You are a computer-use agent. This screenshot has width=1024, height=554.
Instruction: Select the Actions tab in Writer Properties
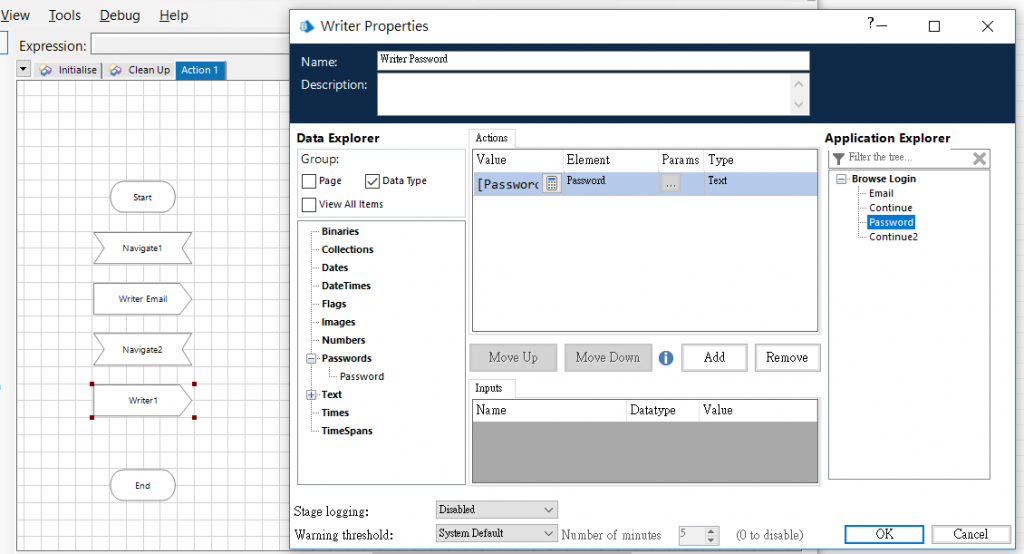pyautogui.click(x=492, y=138)
